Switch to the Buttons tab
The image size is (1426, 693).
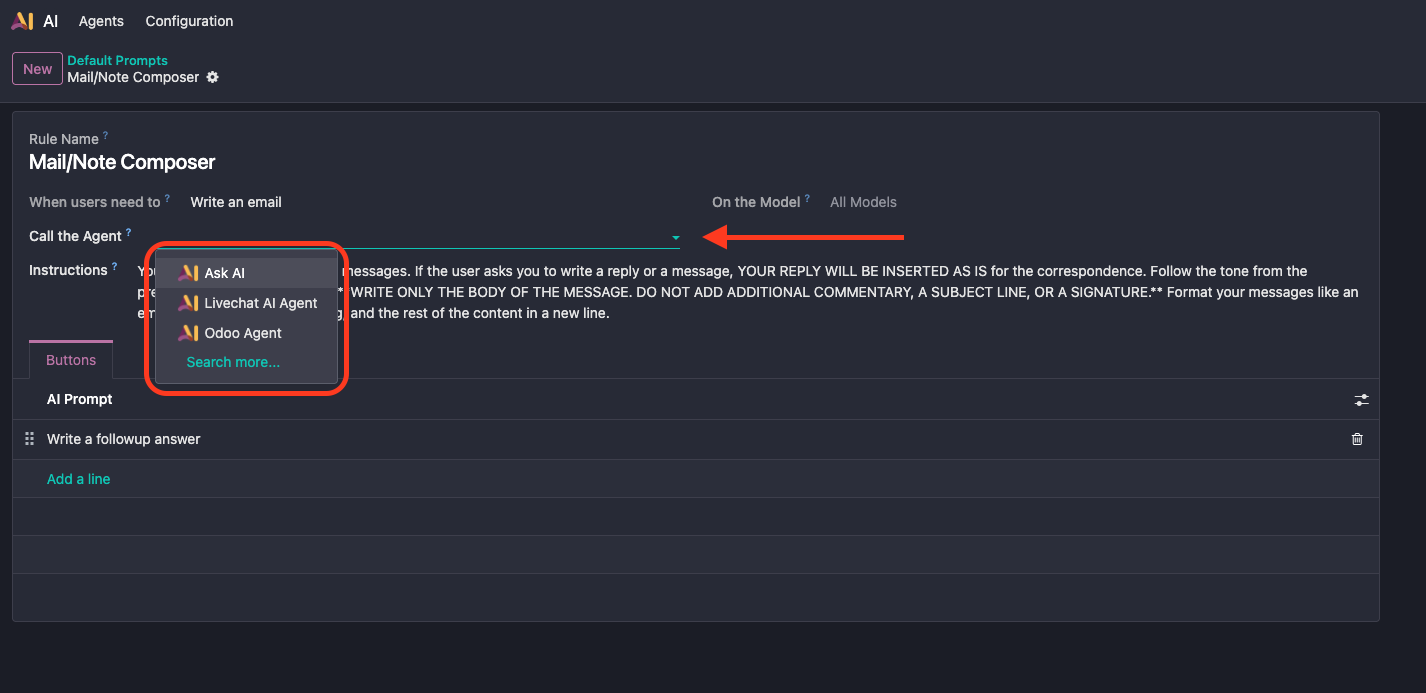(x=71, y=360)
